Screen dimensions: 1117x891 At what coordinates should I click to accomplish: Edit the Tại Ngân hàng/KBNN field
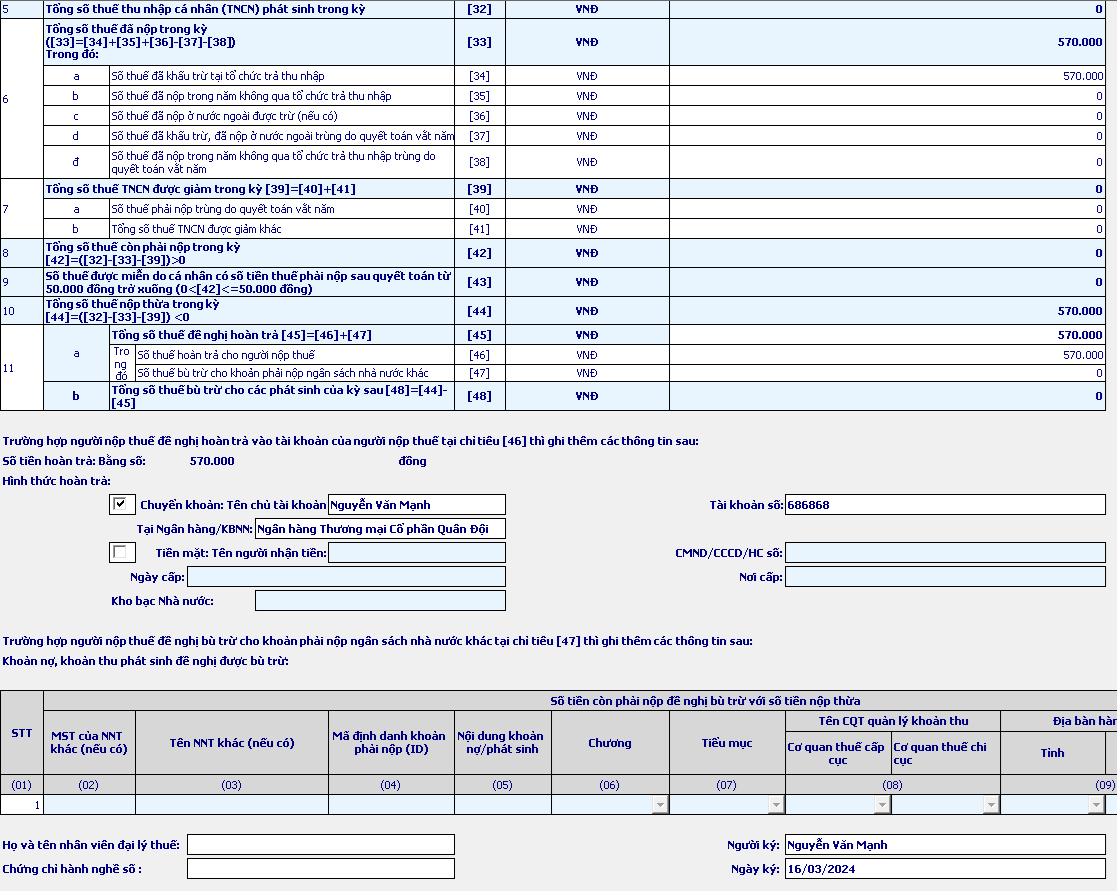pos(380,529)
